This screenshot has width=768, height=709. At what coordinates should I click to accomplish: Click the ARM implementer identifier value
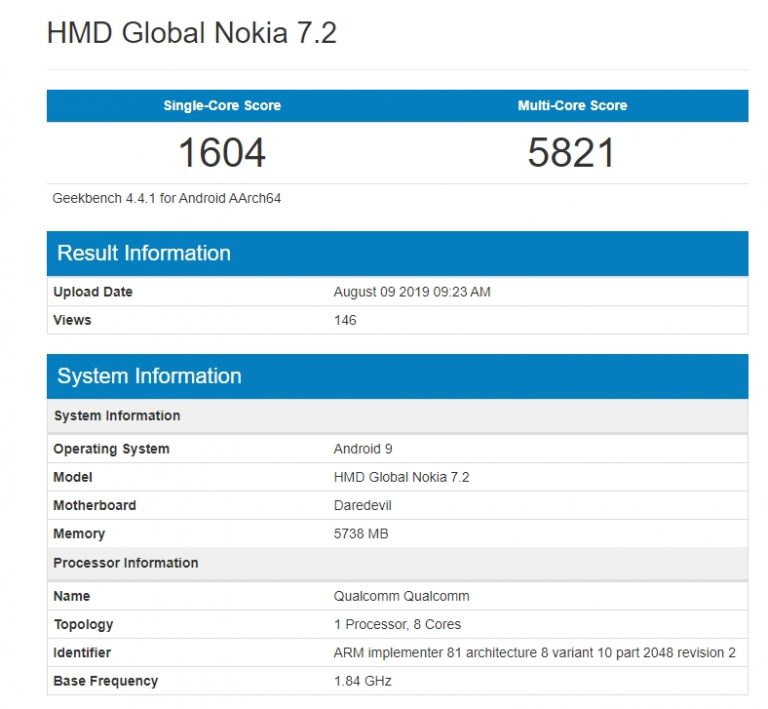534,653
